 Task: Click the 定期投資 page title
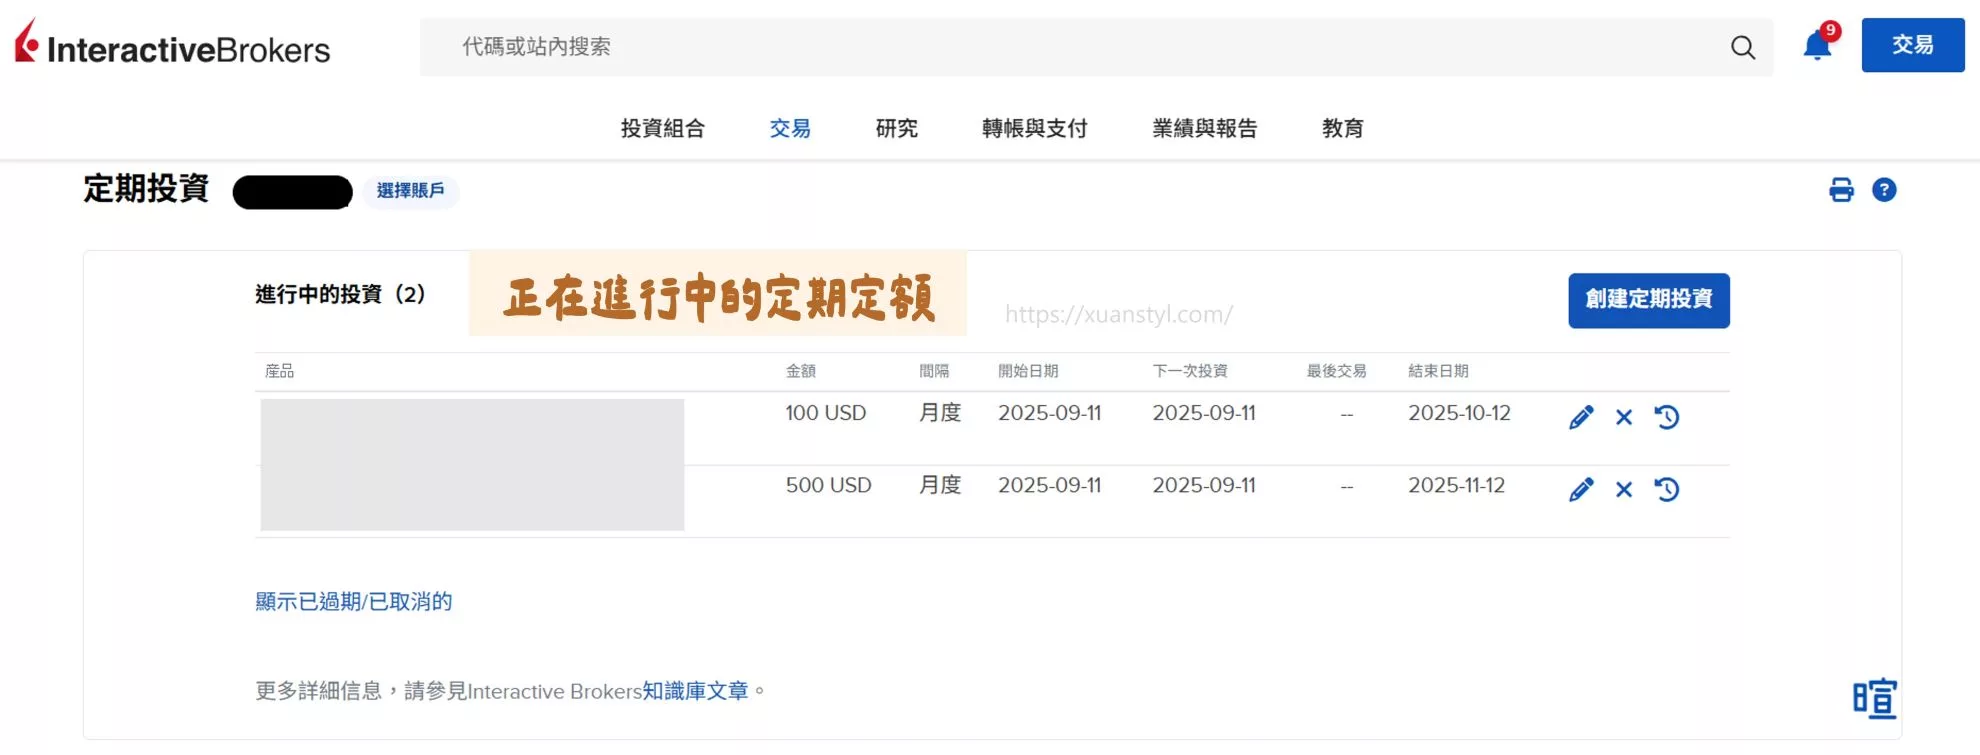point(146,189)
